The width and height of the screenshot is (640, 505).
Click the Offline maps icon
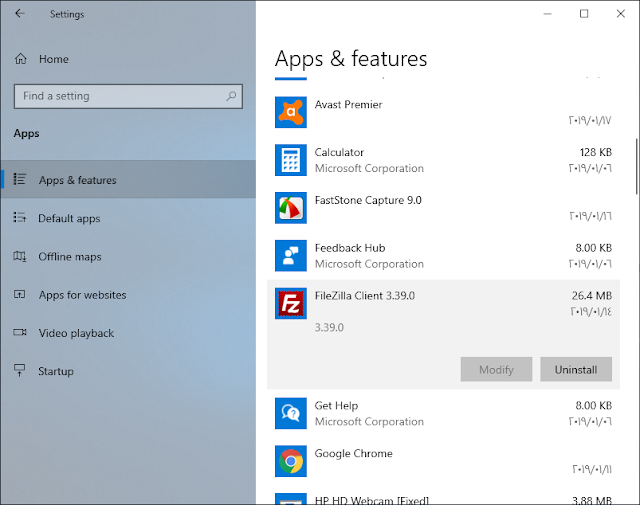(20, 256)
